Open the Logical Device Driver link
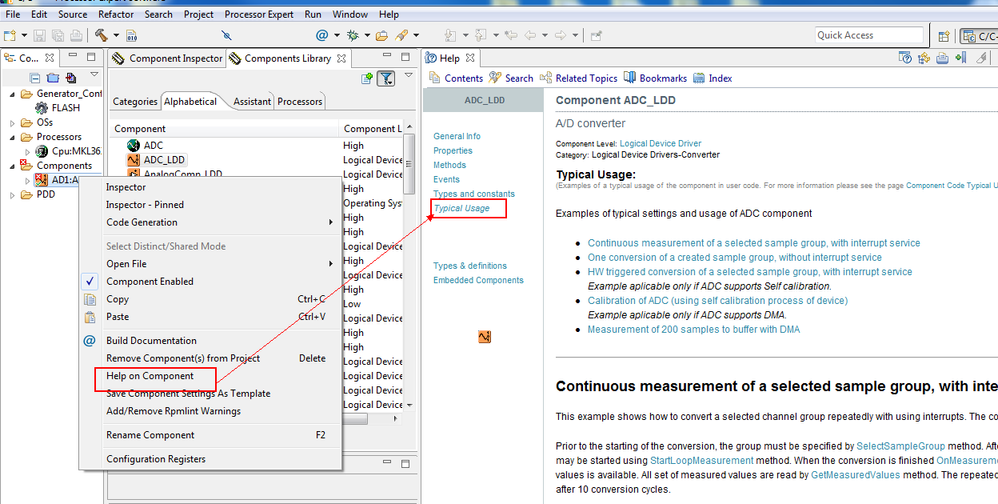Screen dimensions: 998x504 tap(660, 144)
